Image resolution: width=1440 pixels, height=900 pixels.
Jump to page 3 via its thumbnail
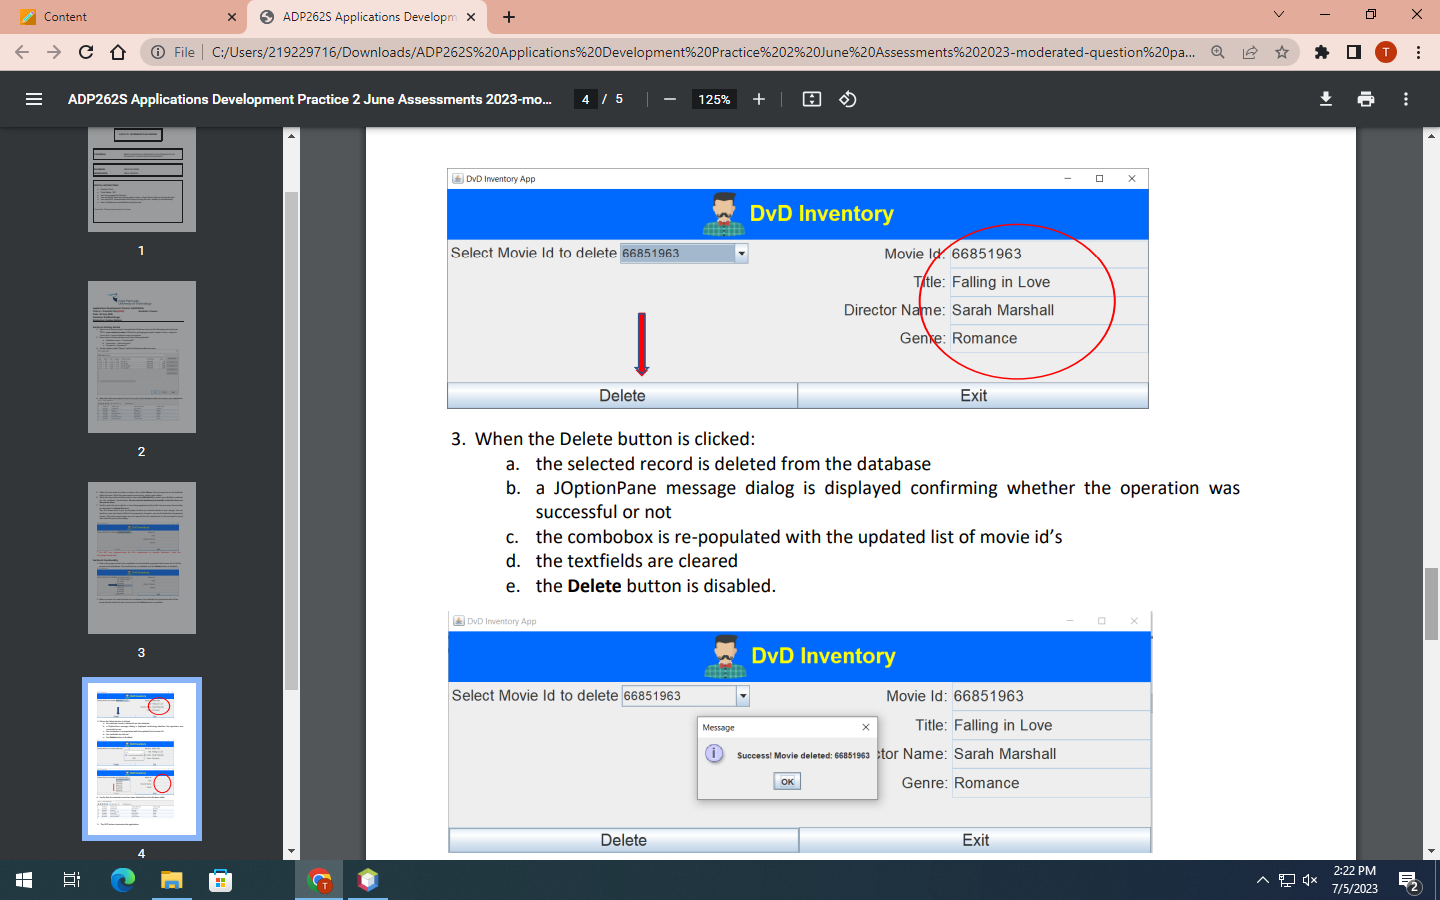pyautogui.click(x=141, y=558)
